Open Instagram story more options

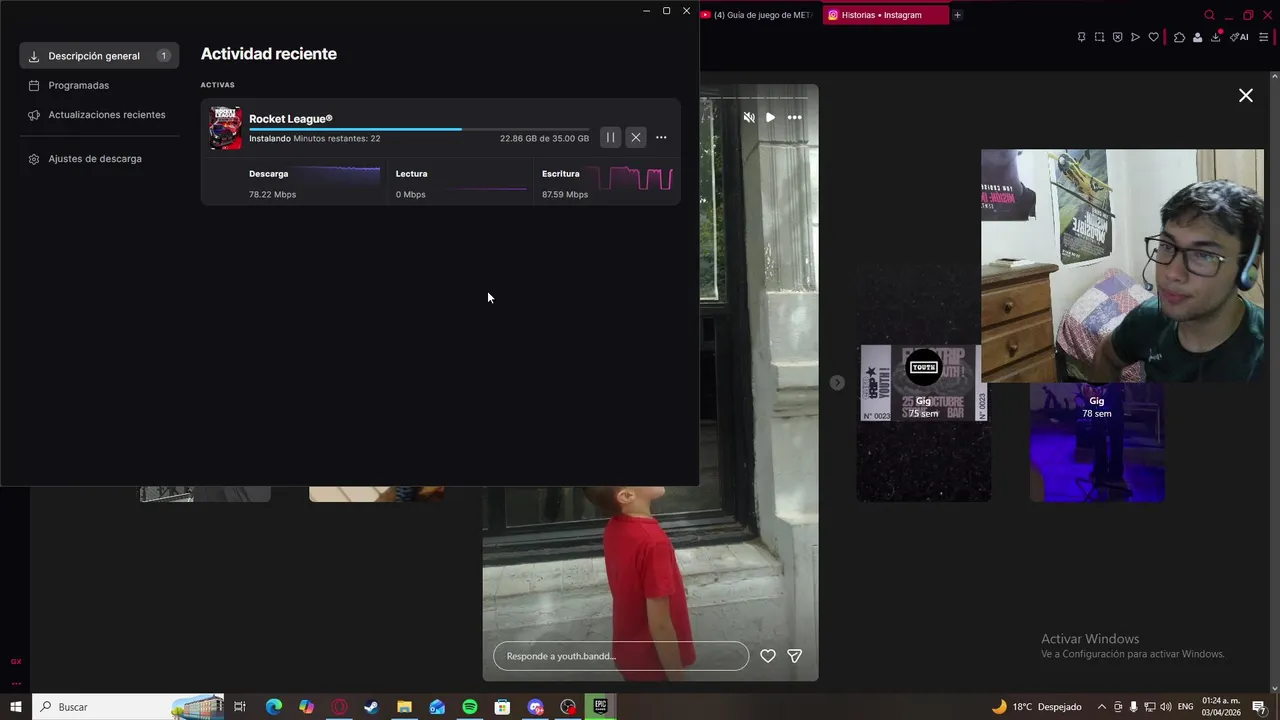794,117
